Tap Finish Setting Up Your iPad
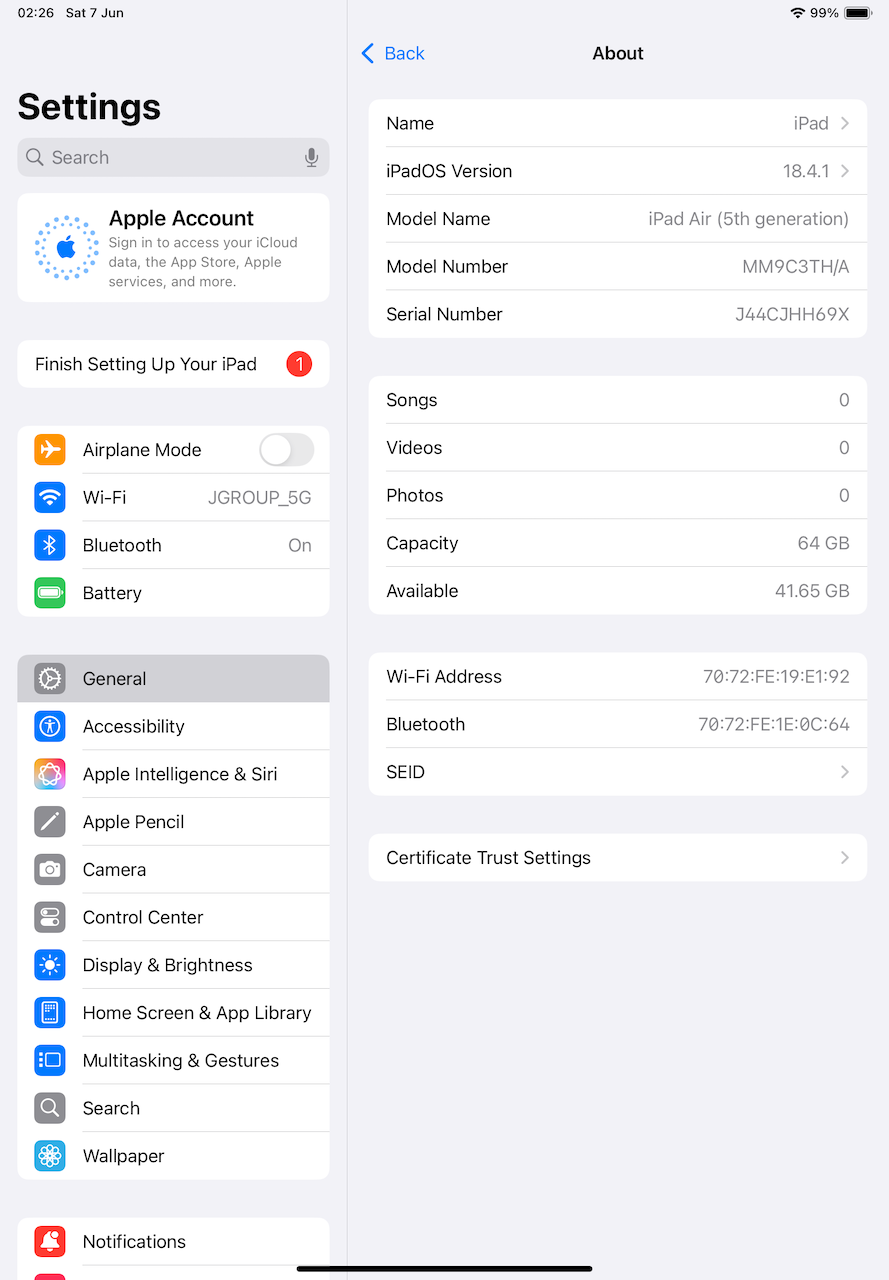The width and height of the screenshot is (889, 1280). point(173,364)
